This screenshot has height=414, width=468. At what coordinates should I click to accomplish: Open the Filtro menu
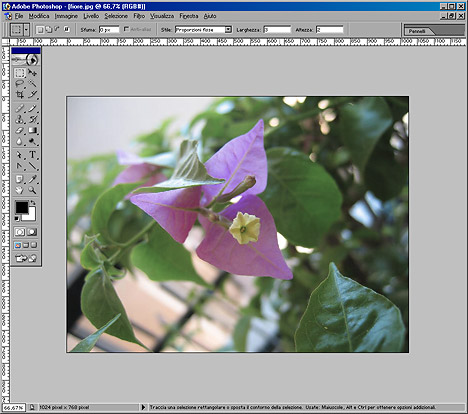[x=139, y=16]
